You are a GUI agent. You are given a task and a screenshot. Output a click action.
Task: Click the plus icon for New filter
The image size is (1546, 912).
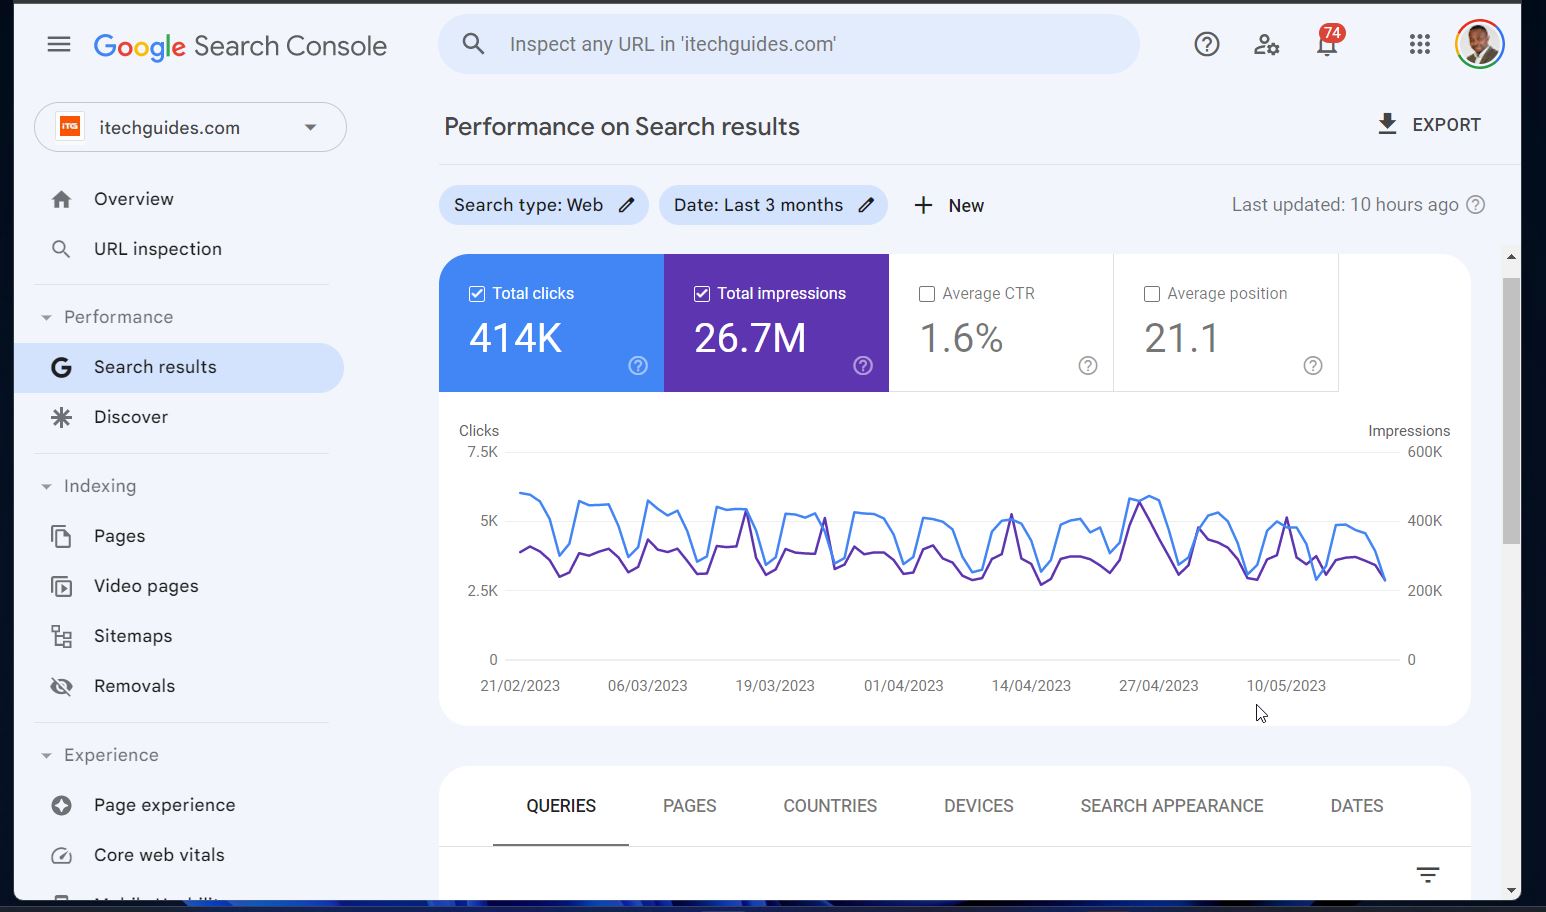[x=923, y=205]
